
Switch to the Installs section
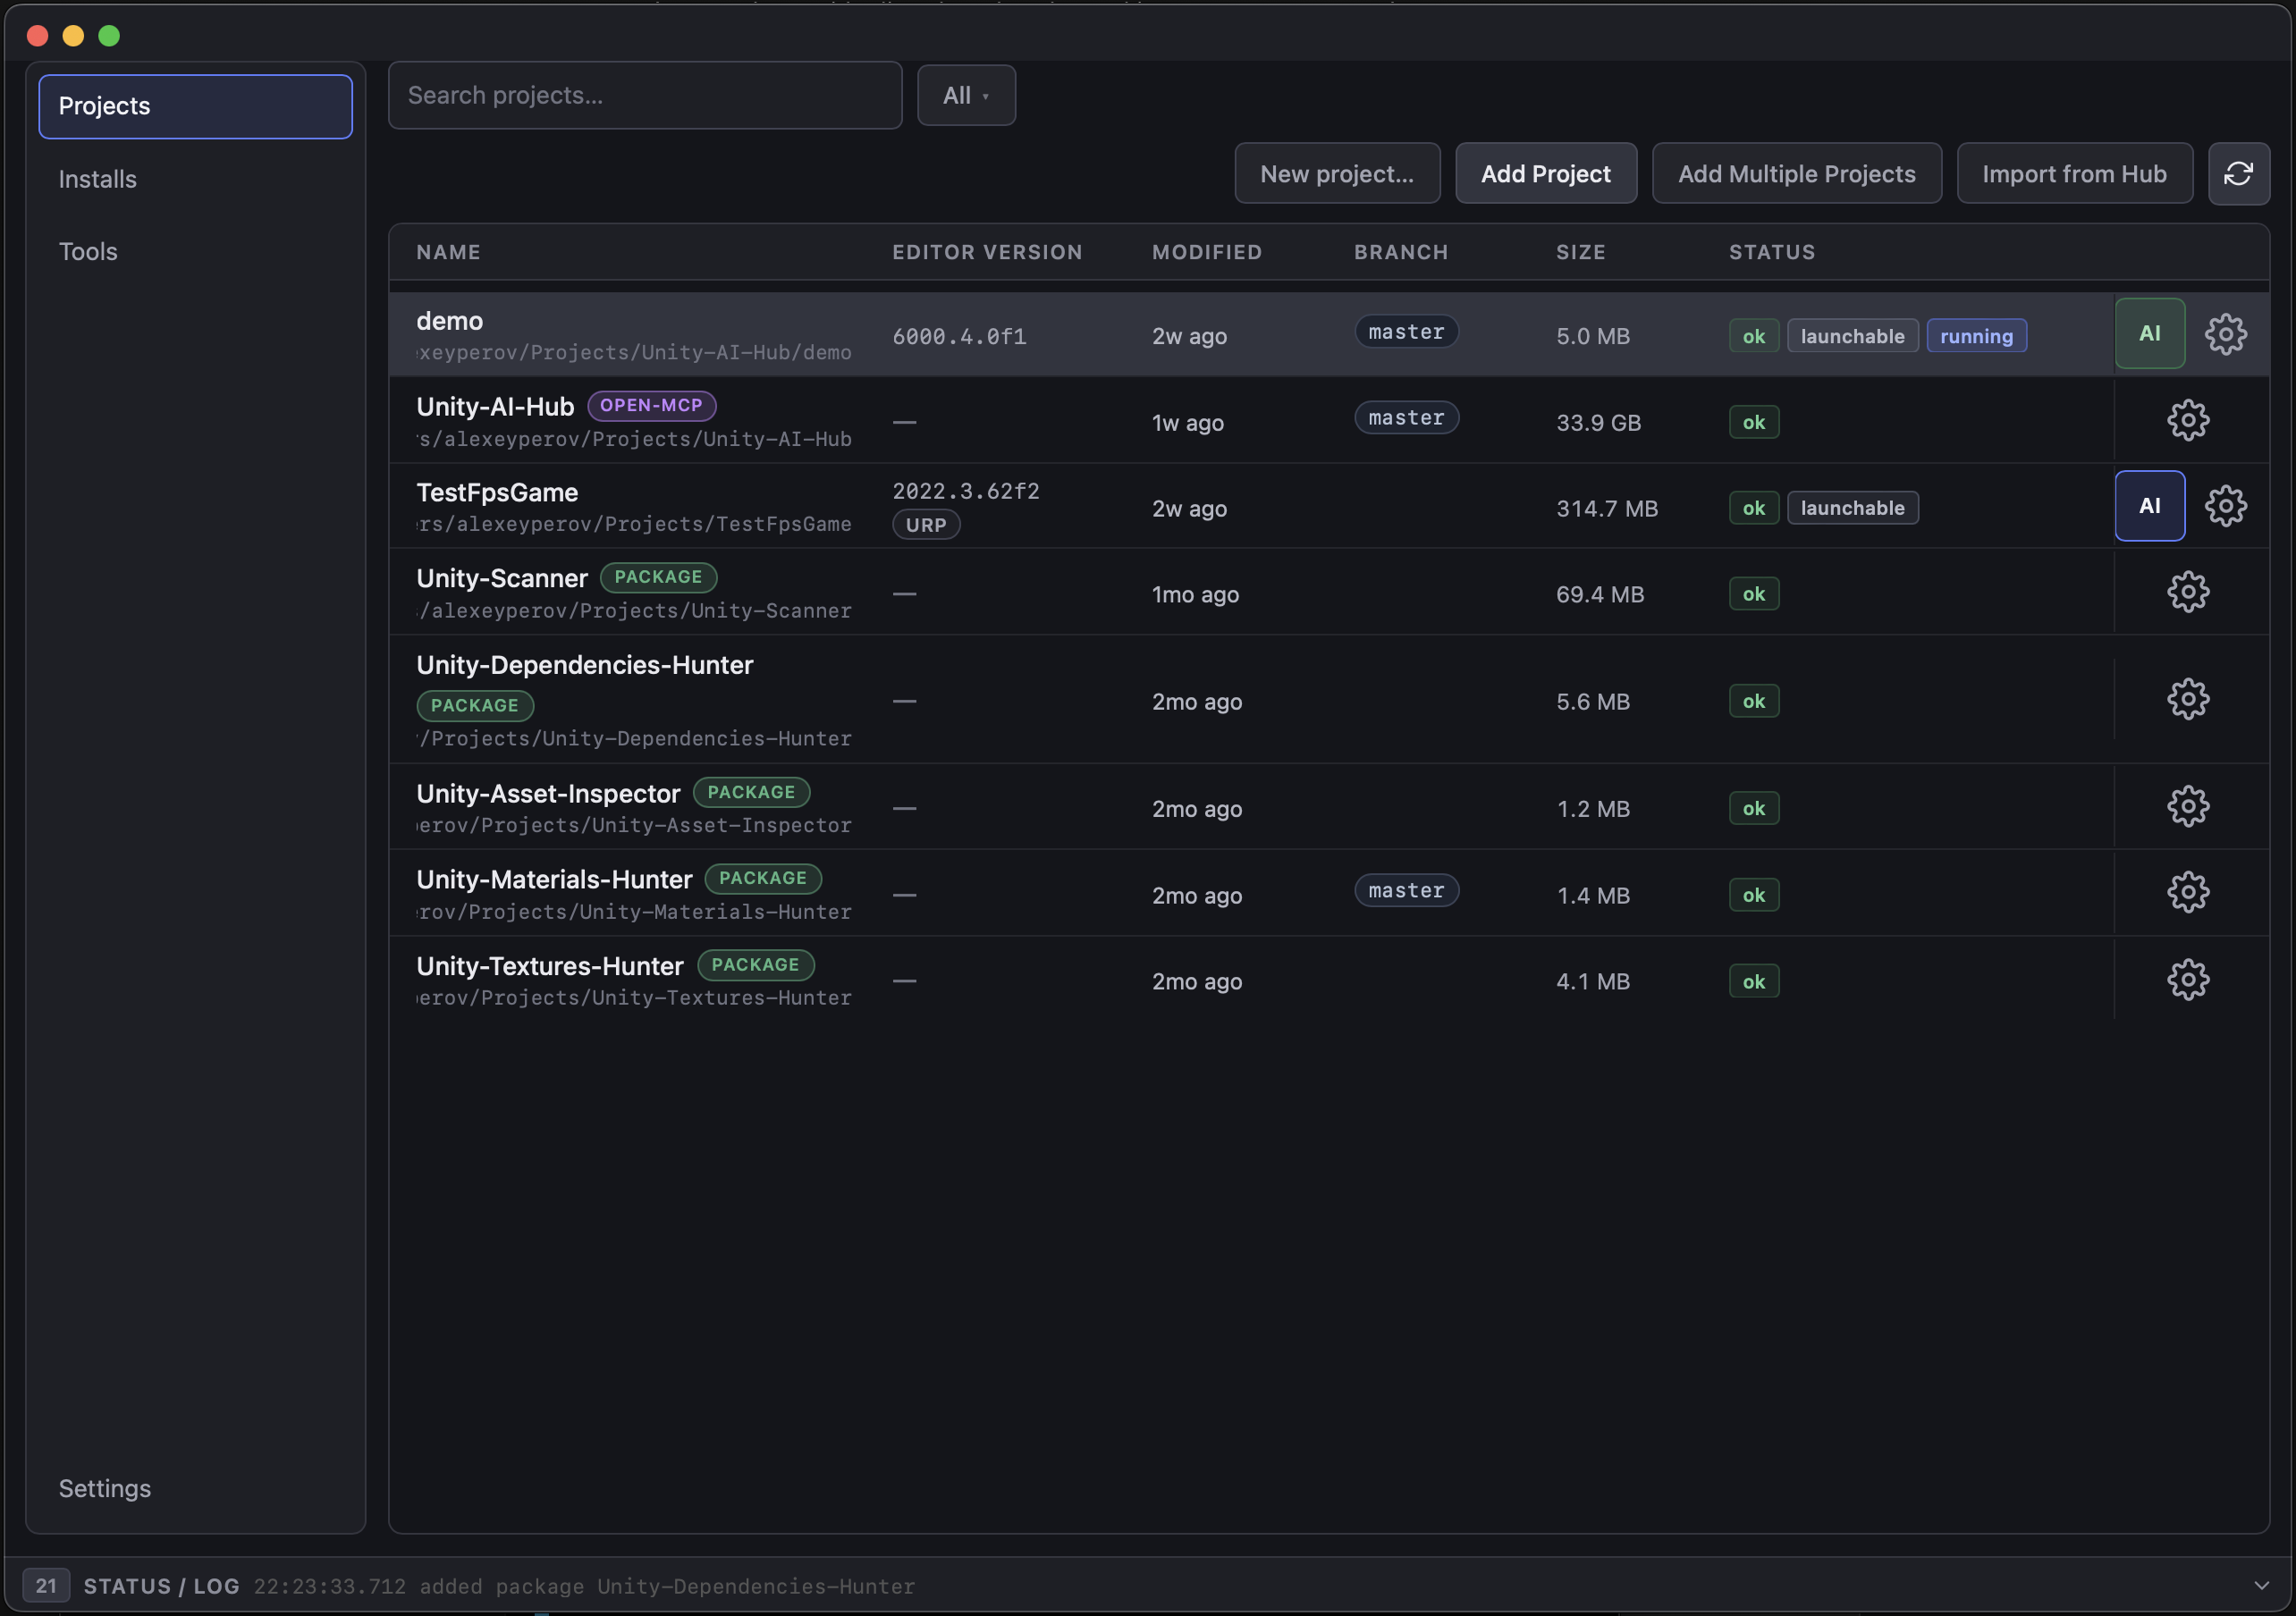[x=97, y=179]
